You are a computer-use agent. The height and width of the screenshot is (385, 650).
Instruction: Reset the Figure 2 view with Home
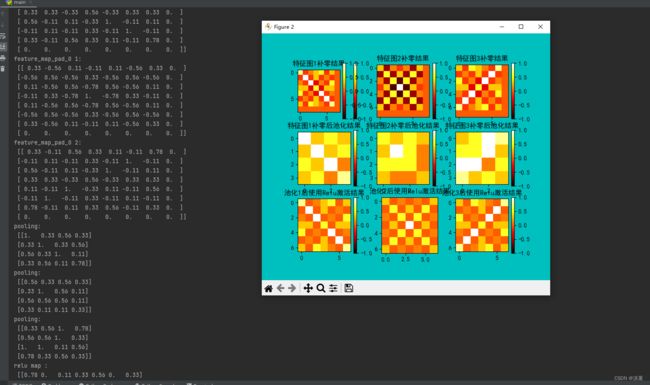269,288
